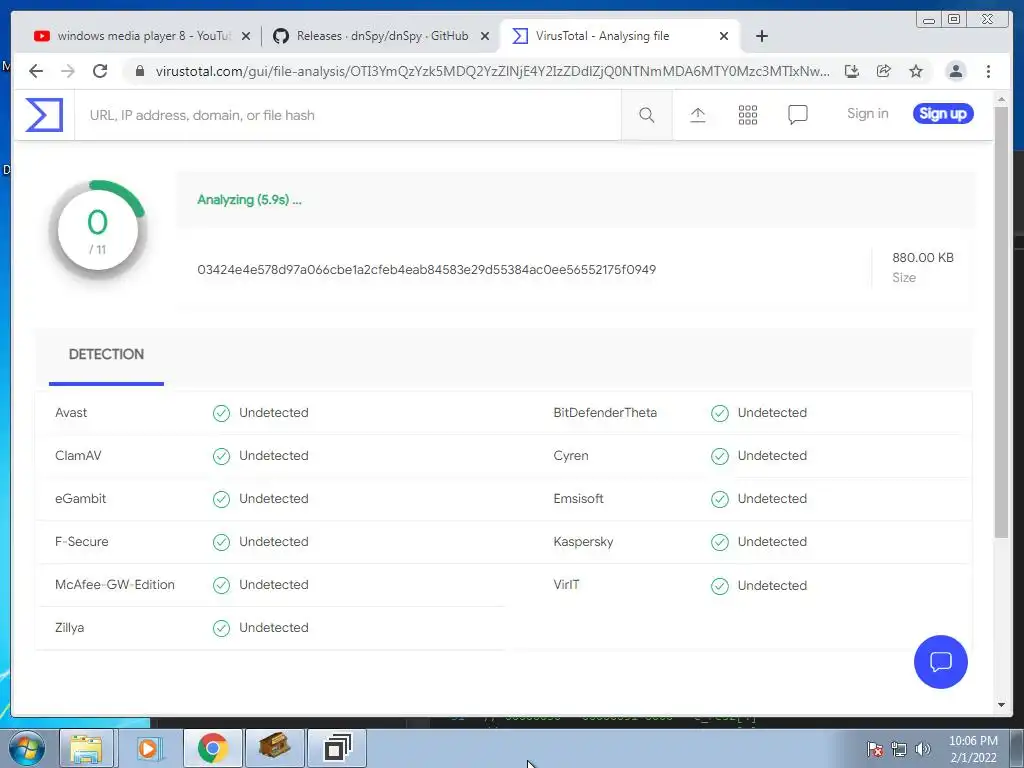Viewport: 1024px width, 768px height.
Task: Click the scrollbar up arrow
Action: [1000, 99]
